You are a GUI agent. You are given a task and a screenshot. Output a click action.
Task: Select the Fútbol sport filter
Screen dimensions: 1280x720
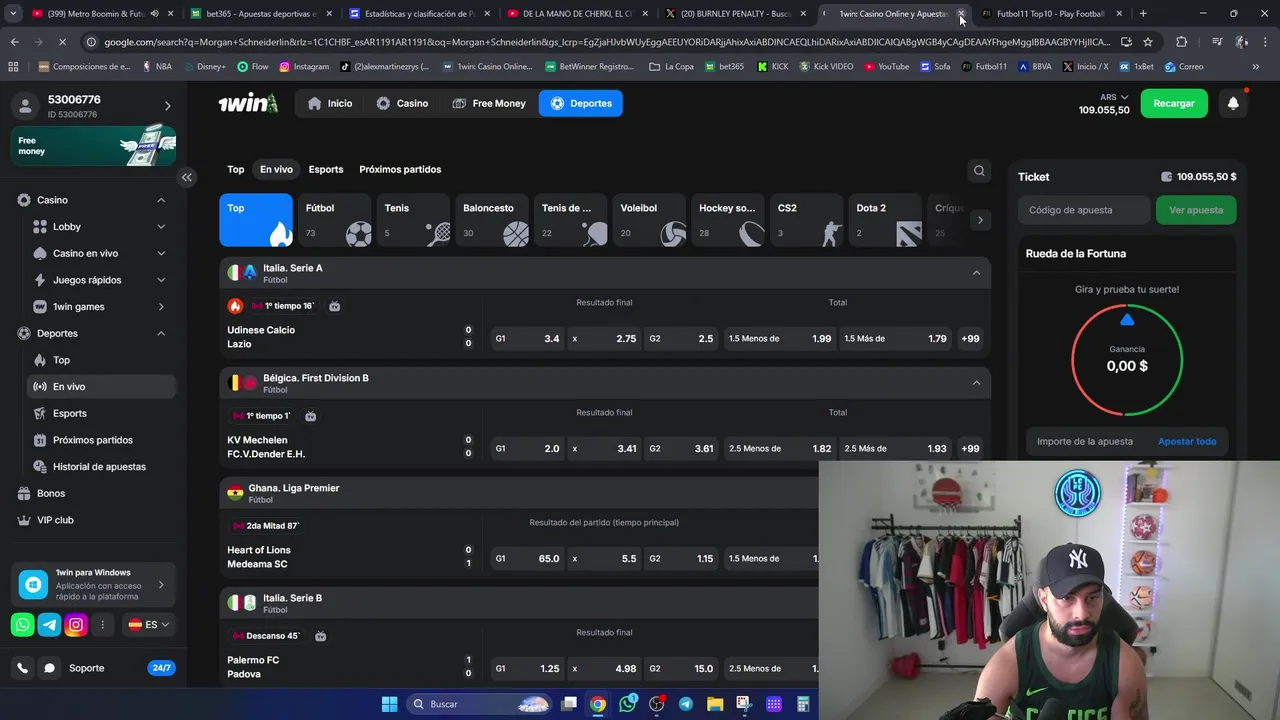click(337, 220)
